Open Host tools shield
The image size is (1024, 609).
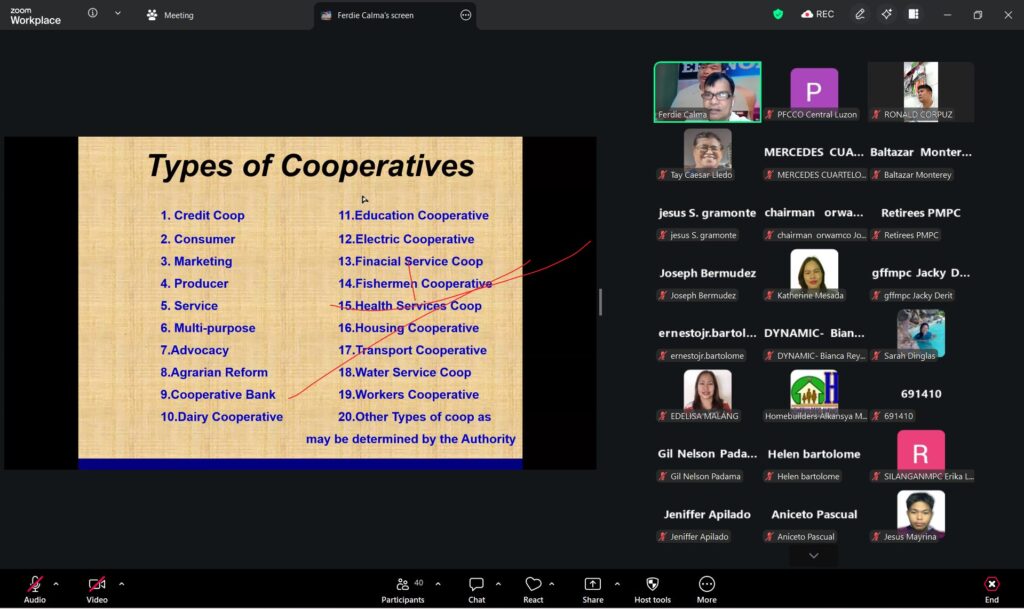tap(653, 585)
